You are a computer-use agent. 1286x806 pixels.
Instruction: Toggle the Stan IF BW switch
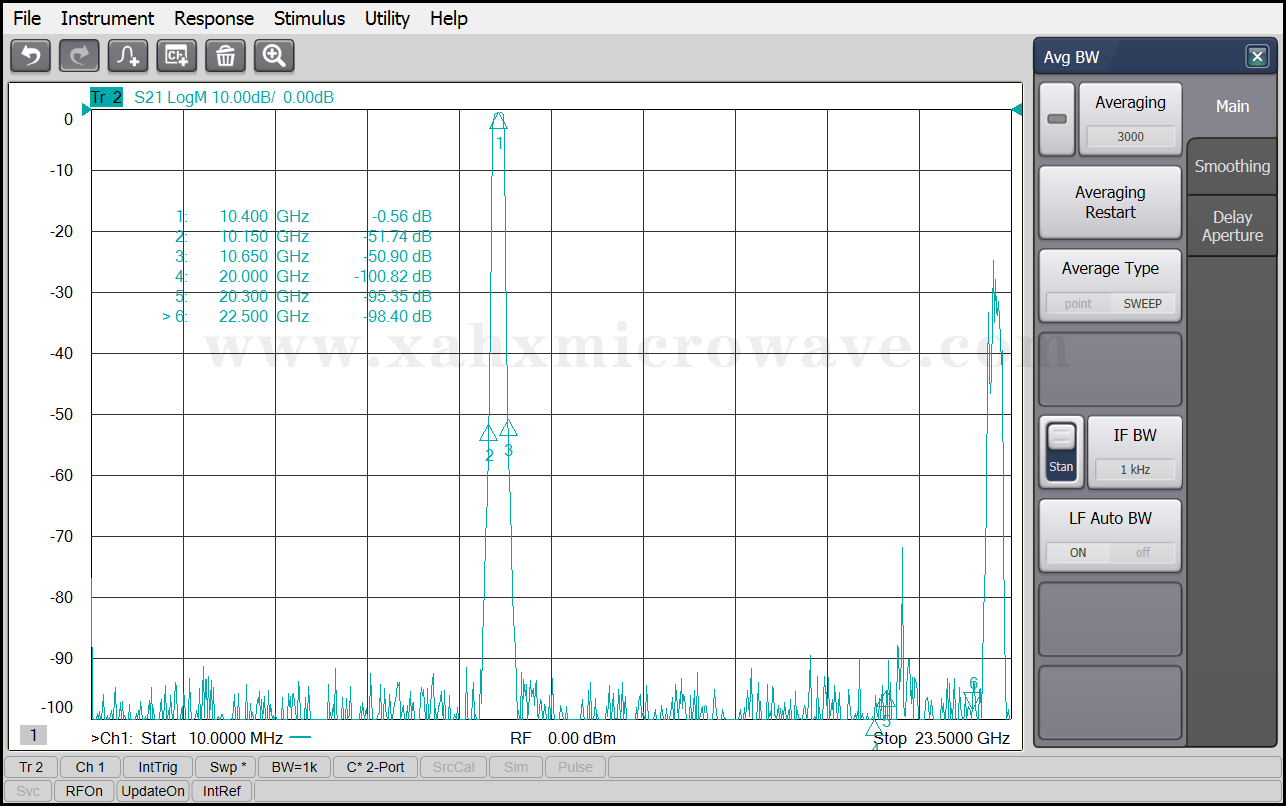pyautogui.click(x=1061, y=452)
